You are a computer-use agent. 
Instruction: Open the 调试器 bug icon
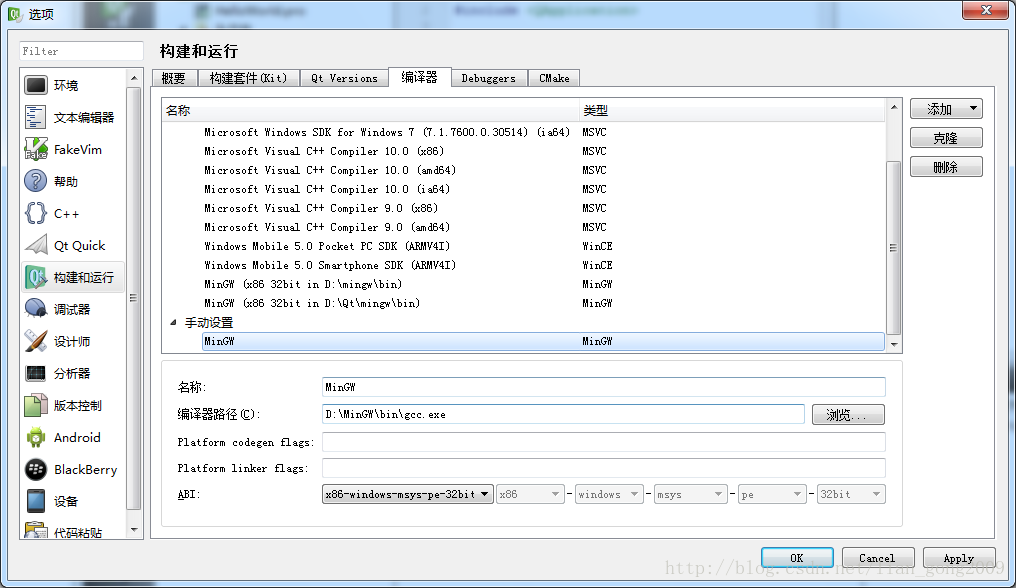pyautogui.click(x=36, y=309)
